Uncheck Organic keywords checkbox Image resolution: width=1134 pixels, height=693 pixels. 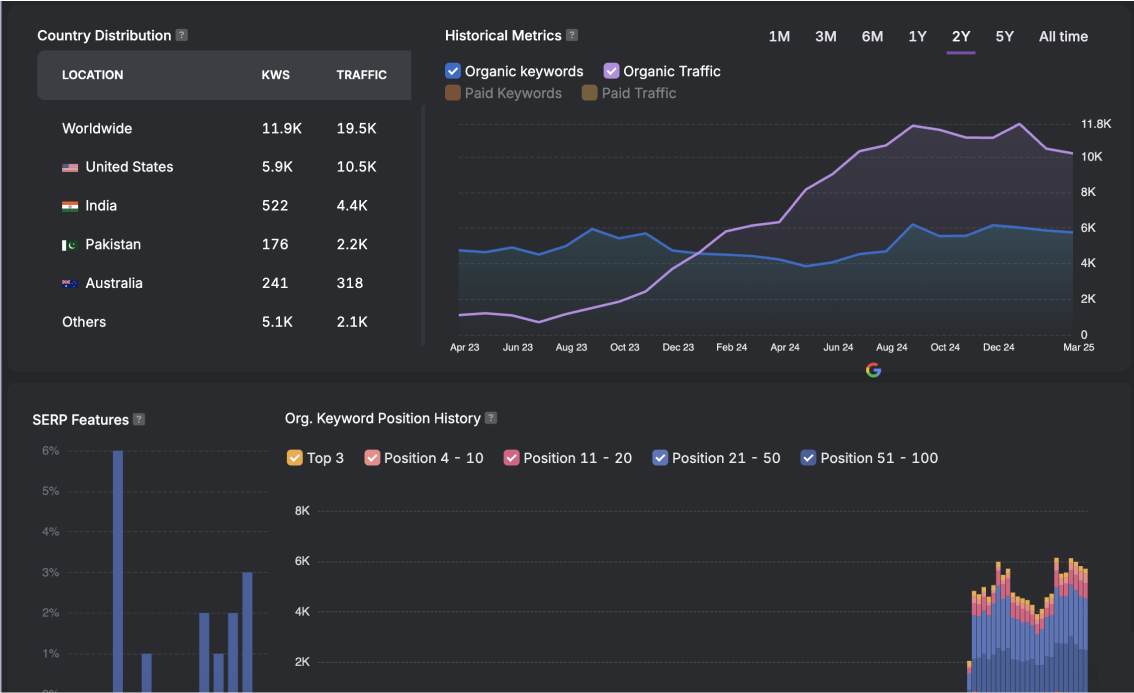pos(453,70)
